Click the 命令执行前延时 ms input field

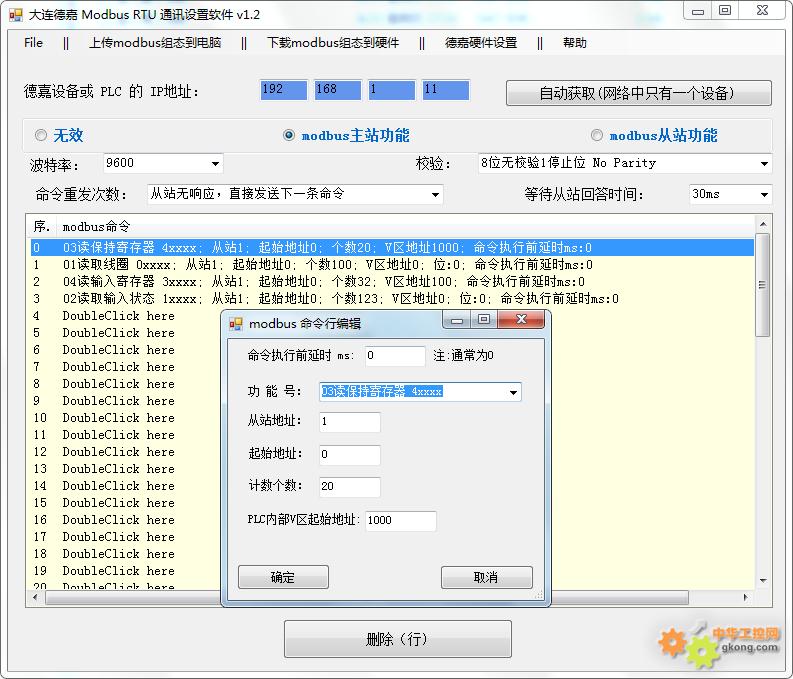tap(395, 356)
